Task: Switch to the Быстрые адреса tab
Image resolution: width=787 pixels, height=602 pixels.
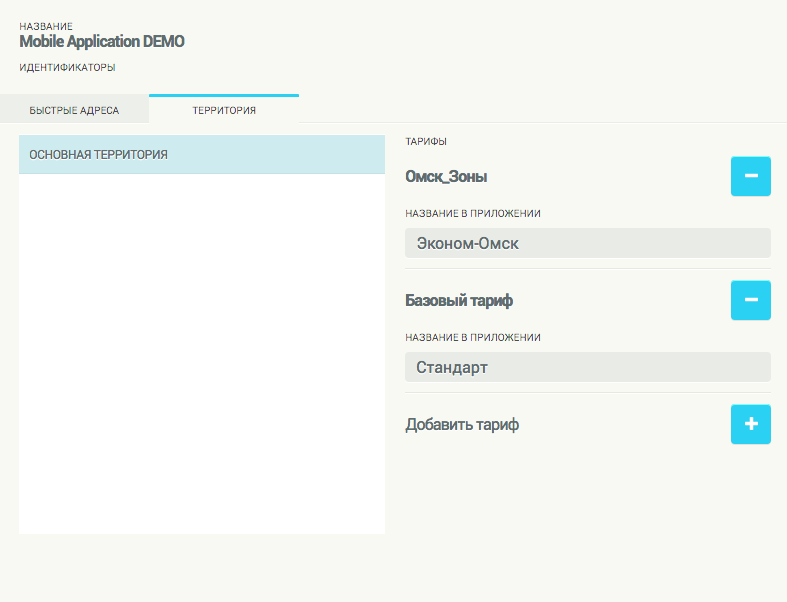Action: [x=74, y=110]
